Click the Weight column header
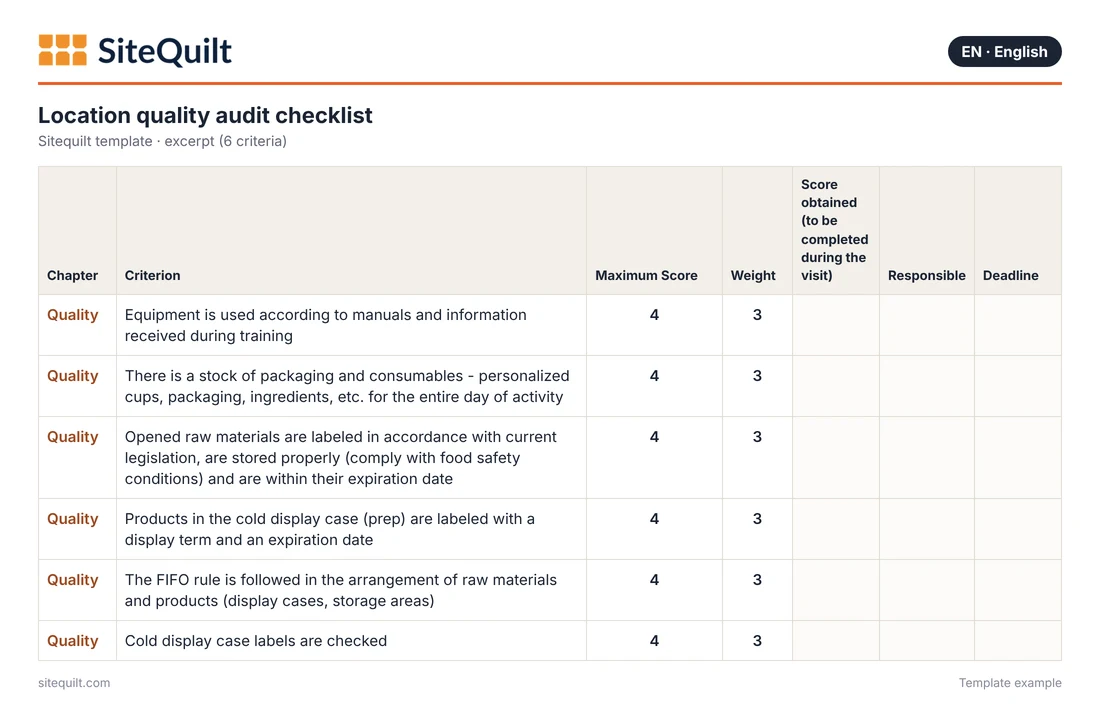Image resolution: width=1100 pixels, height=721 pixels. click(x=753, y=276)
